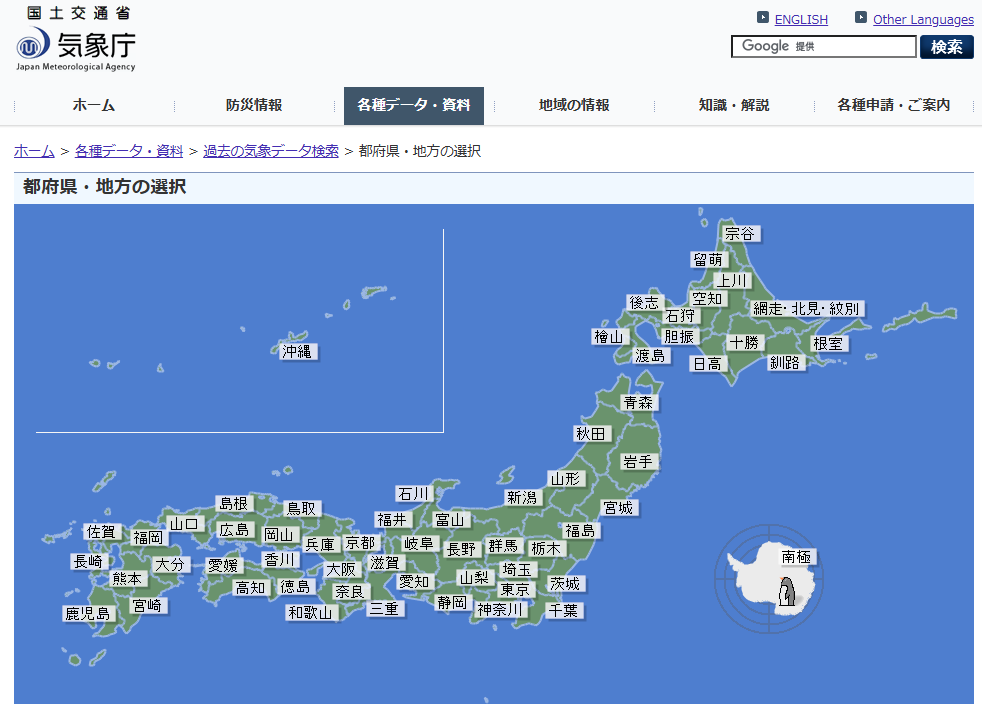982x710 pixels.
Task: Select 沖縄 on the map
Action: pos(297,351)
